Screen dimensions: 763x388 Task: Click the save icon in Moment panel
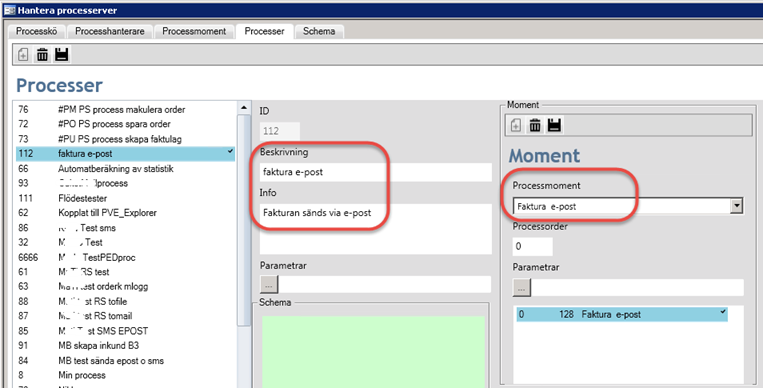(554, 126)
